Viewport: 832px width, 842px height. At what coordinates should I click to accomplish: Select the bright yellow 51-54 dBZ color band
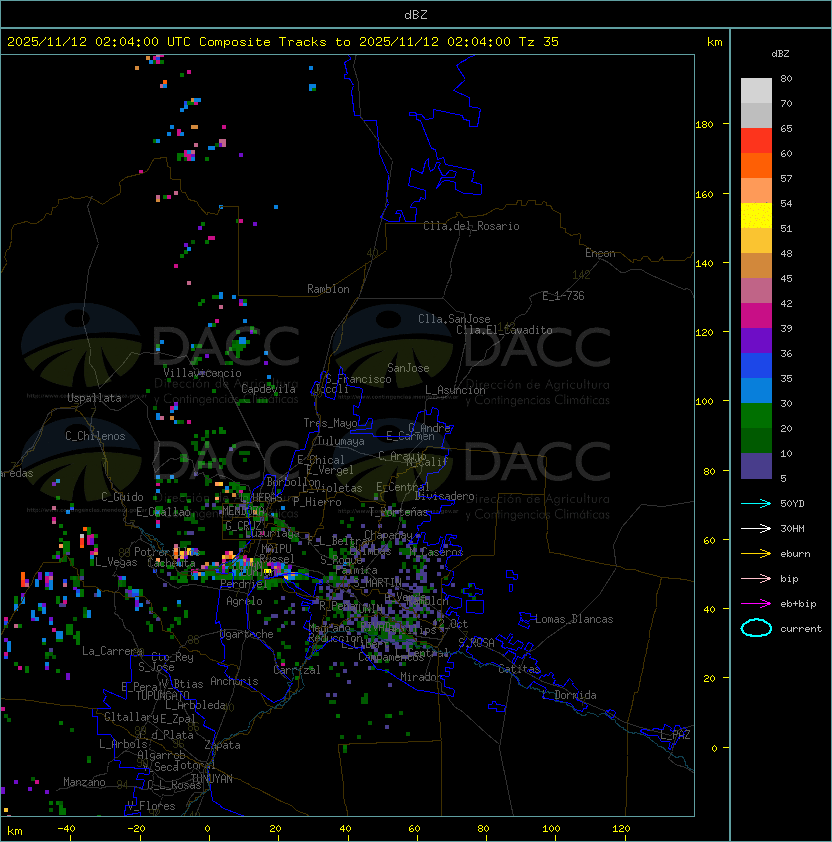pos(756,216)
